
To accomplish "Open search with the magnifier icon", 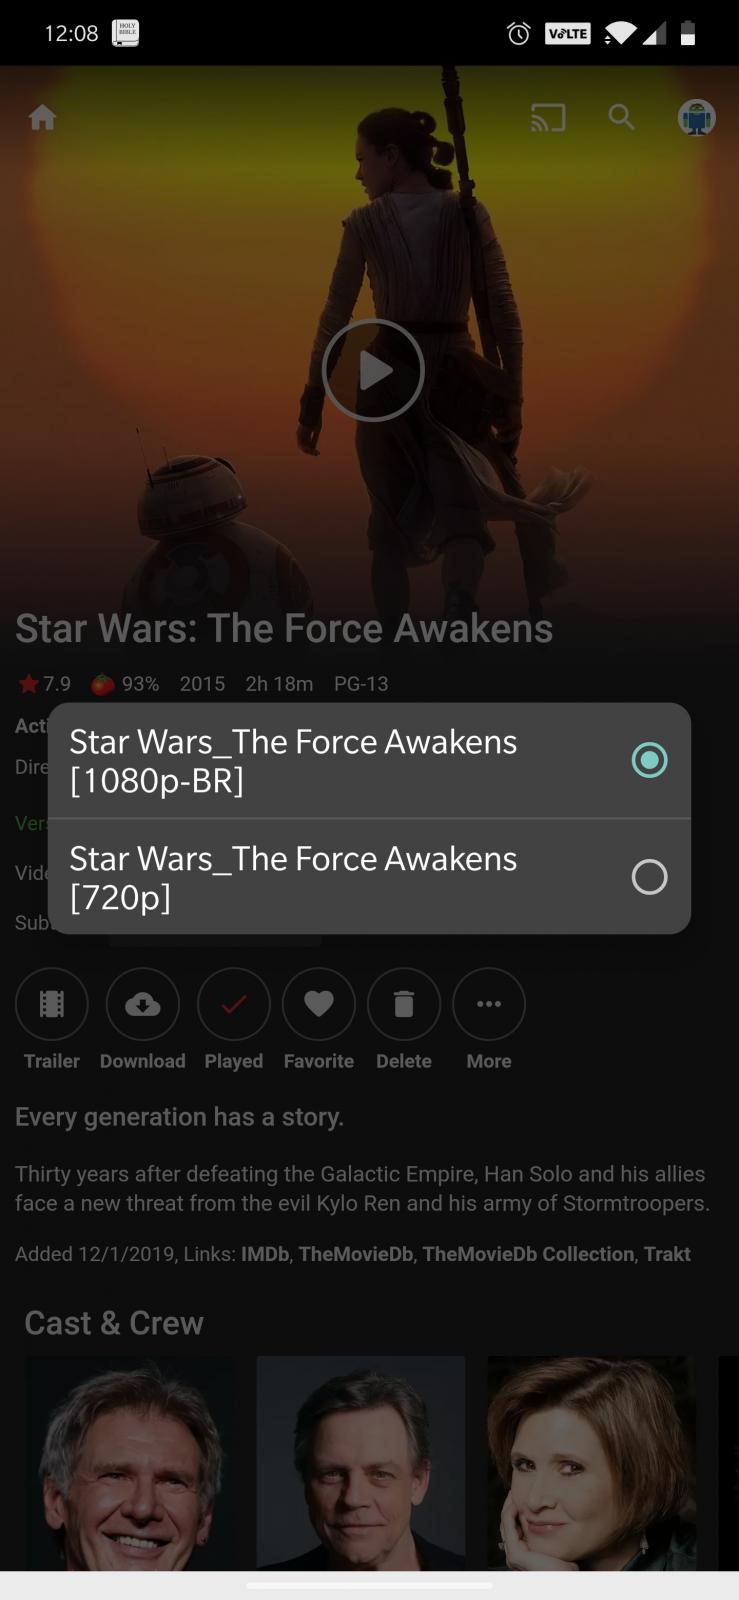I will 622,118.
